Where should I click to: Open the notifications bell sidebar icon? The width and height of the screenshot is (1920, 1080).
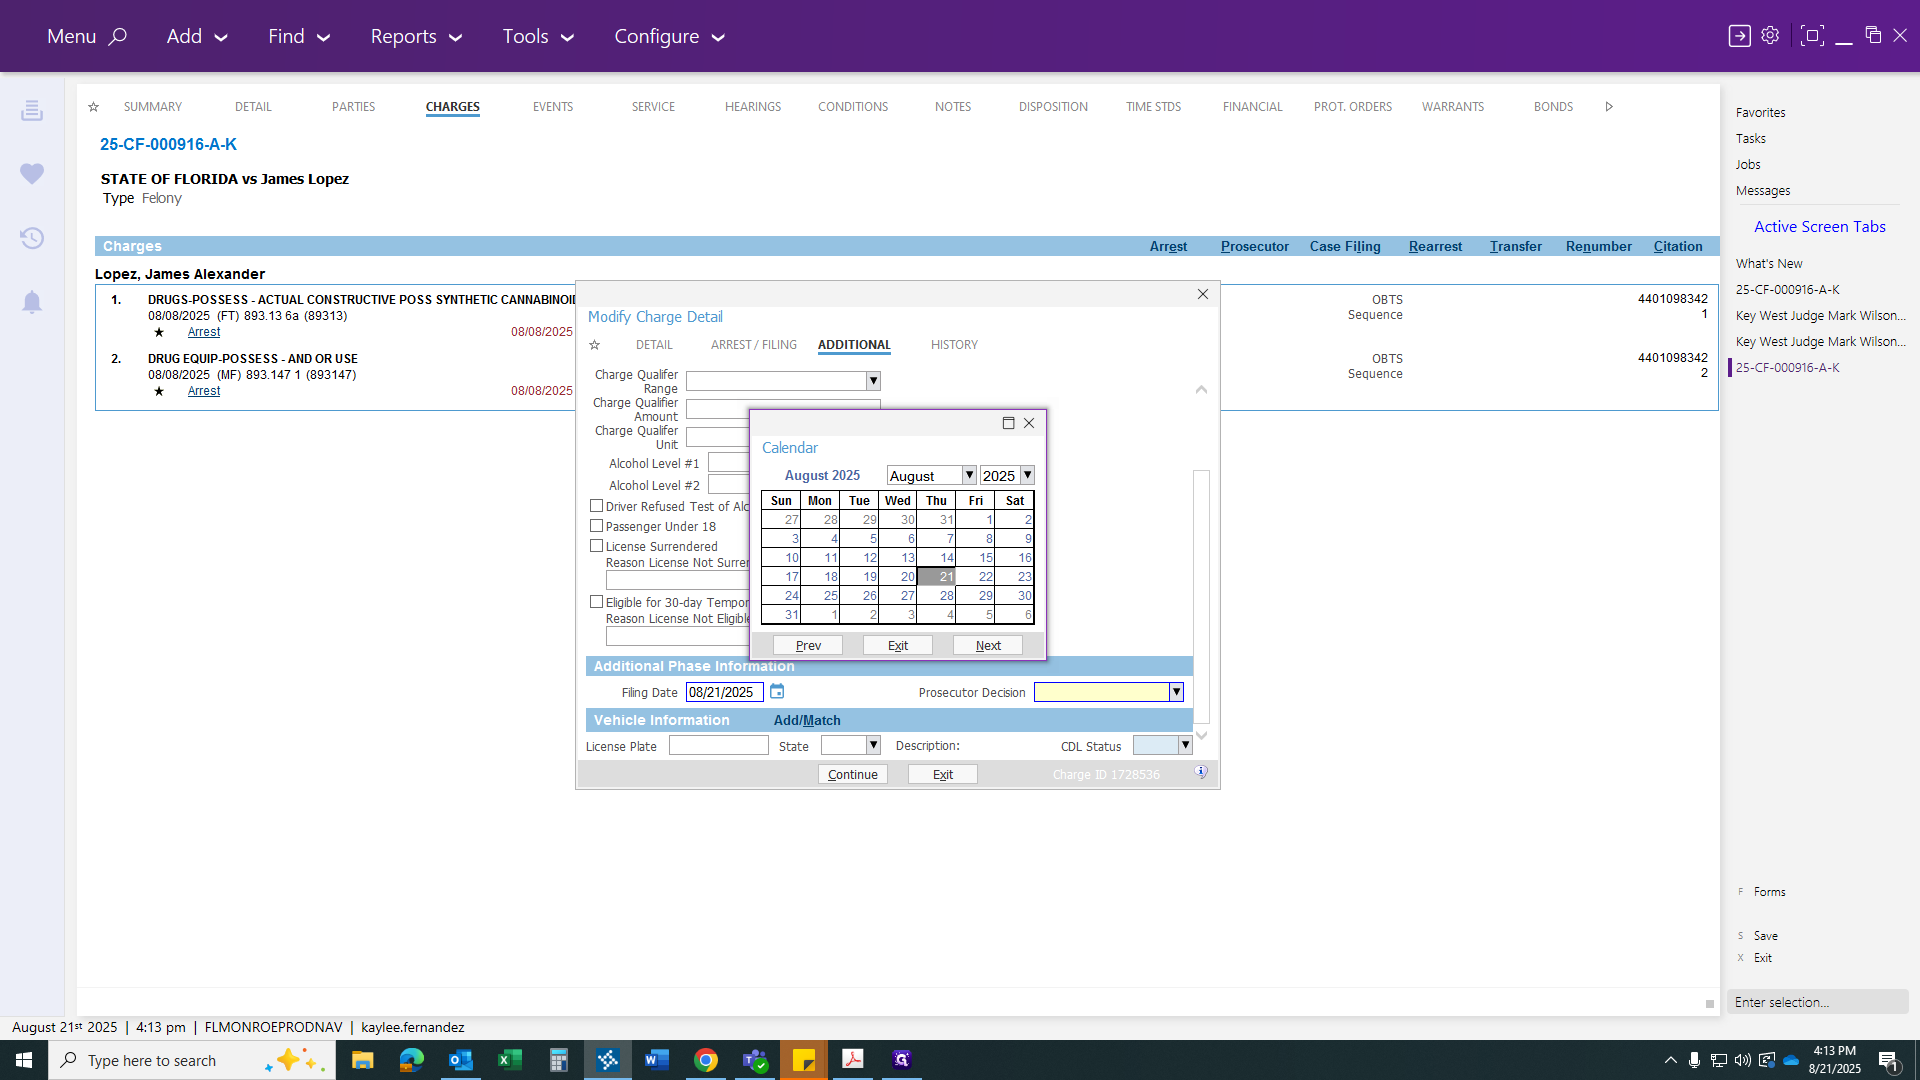pos(32,302)
